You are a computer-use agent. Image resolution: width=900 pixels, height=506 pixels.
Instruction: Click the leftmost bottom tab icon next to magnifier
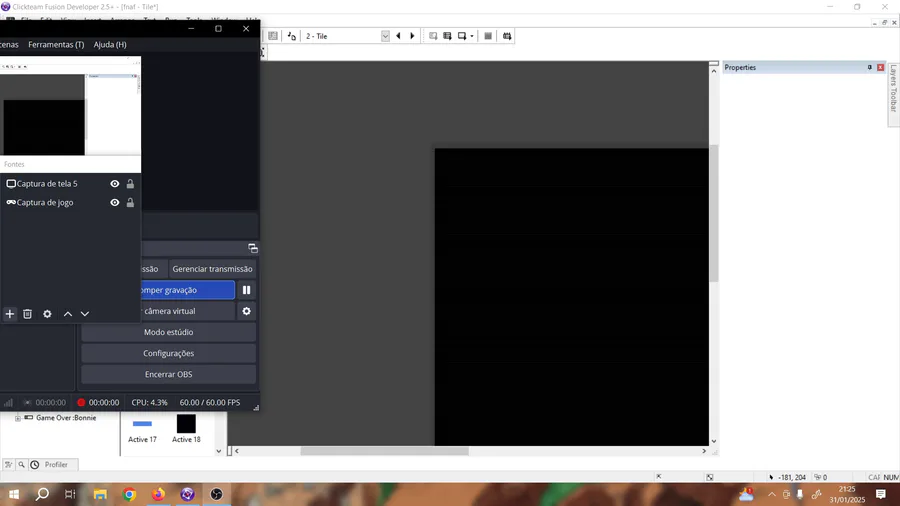pyautogui.click(x=8, y=465)
